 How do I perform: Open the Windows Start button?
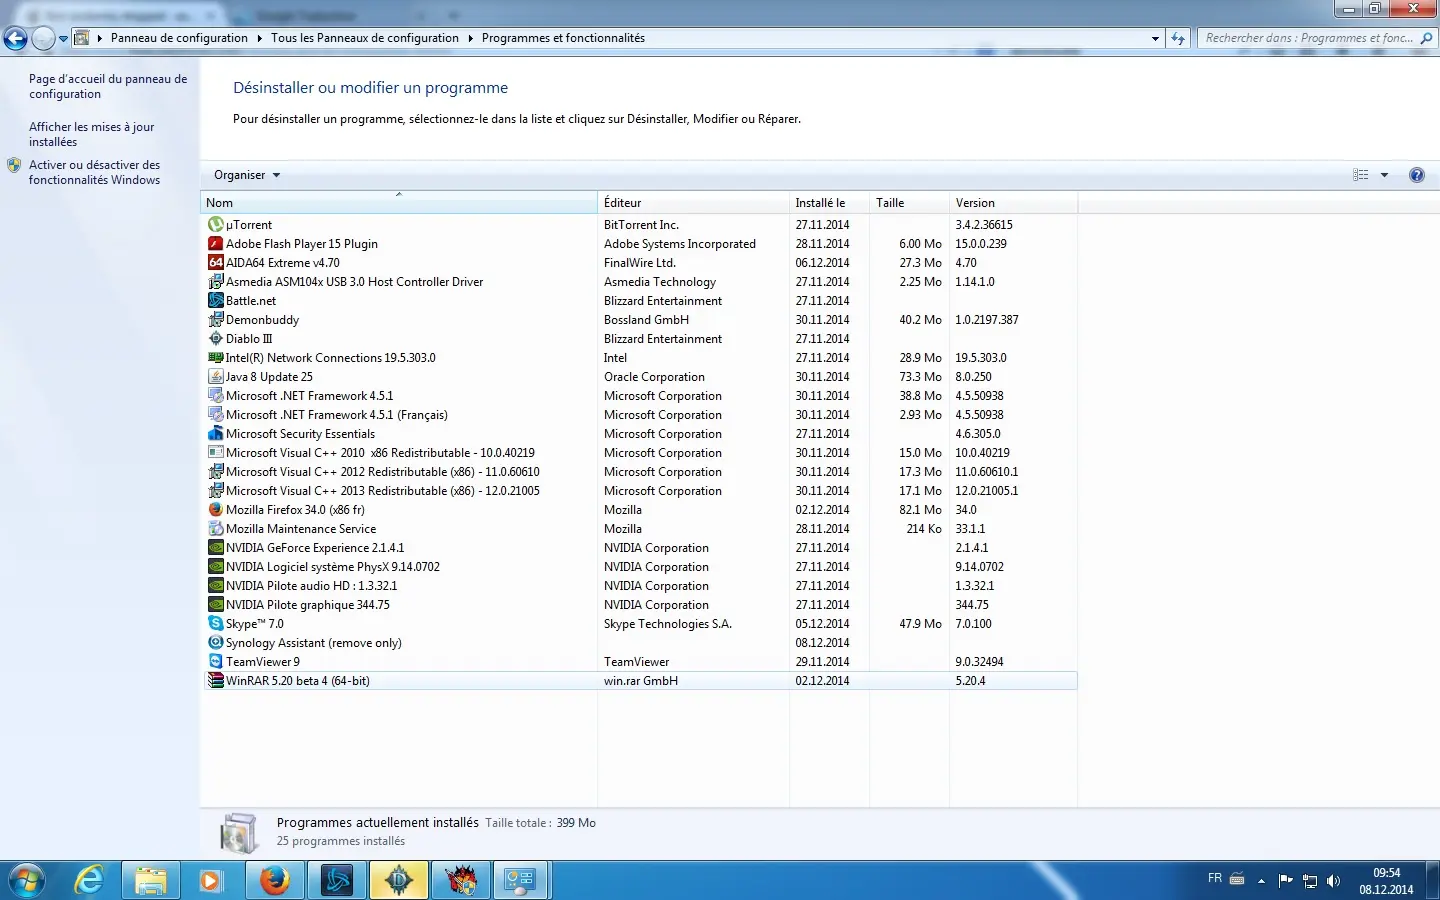(x=27, y=881)
